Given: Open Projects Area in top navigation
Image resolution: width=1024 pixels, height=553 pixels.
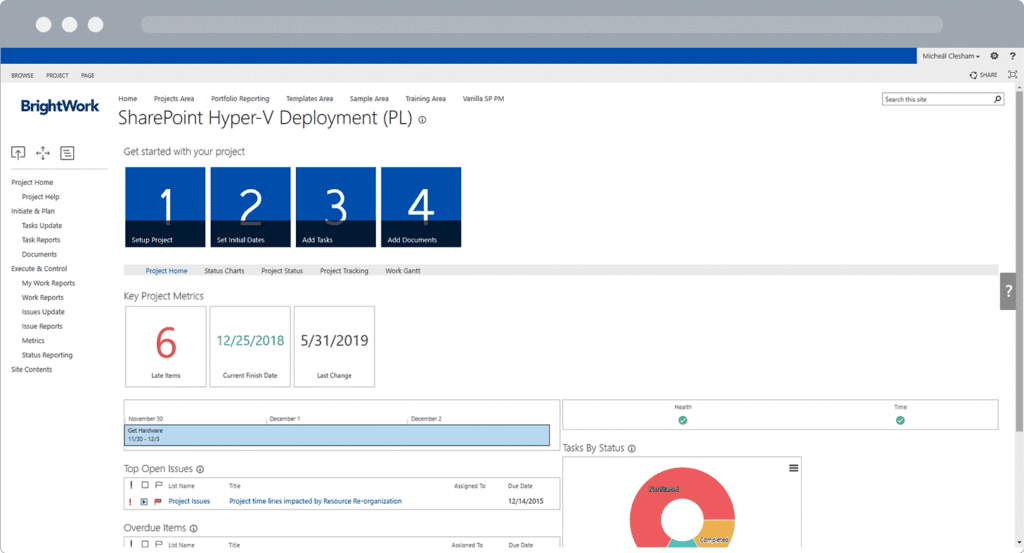Looking at the screenshot, I should [174, 99].
